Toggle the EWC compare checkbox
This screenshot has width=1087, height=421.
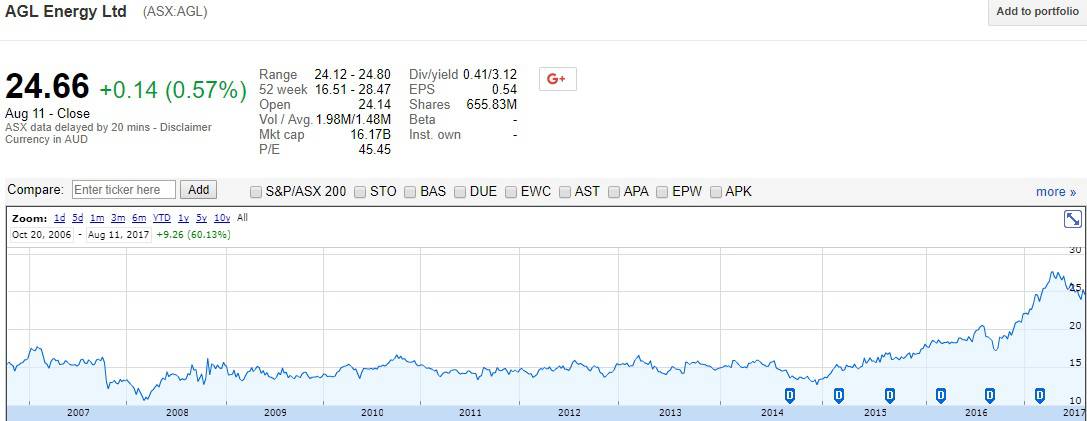[512, 191]
